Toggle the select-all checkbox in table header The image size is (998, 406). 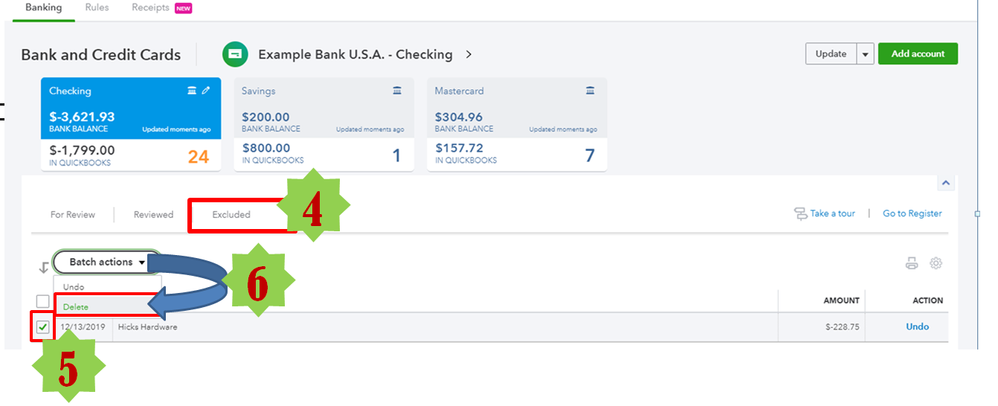click(x=42, y=301)
